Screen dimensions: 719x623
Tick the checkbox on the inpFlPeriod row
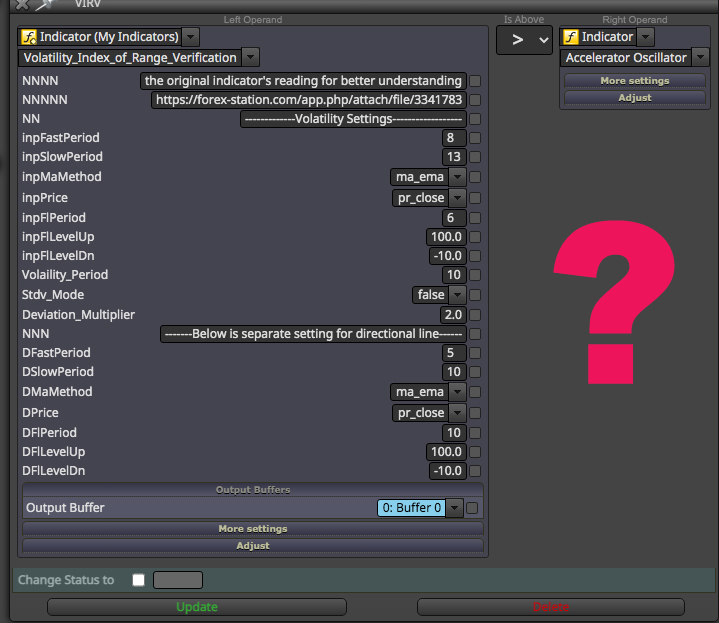[x=475, y=218]
